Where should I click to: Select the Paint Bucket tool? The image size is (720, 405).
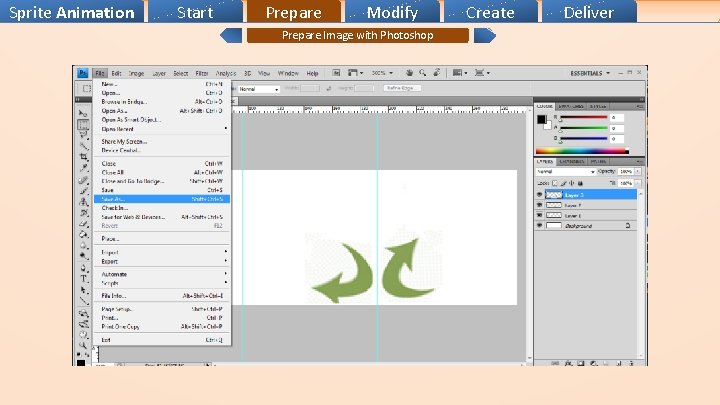click(x=83, y=234)
